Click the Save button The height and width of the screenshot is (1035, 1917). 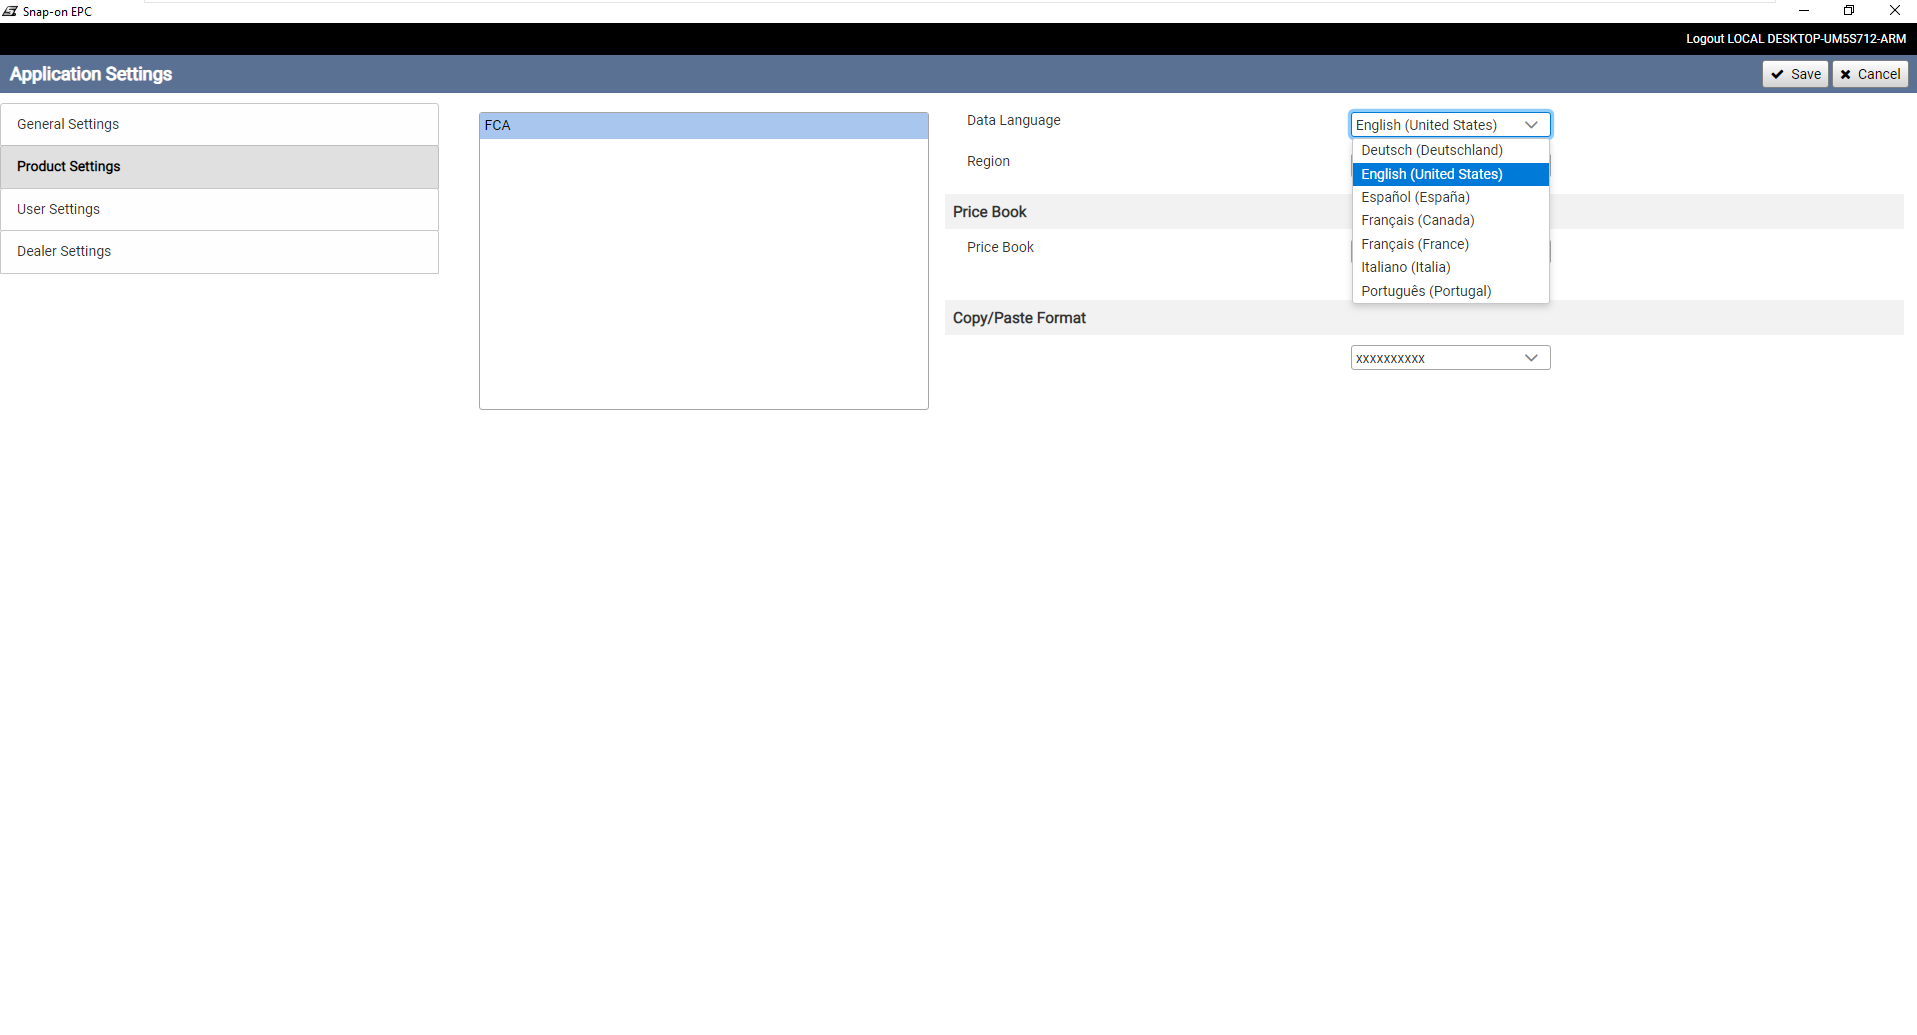coord(1795,74)
